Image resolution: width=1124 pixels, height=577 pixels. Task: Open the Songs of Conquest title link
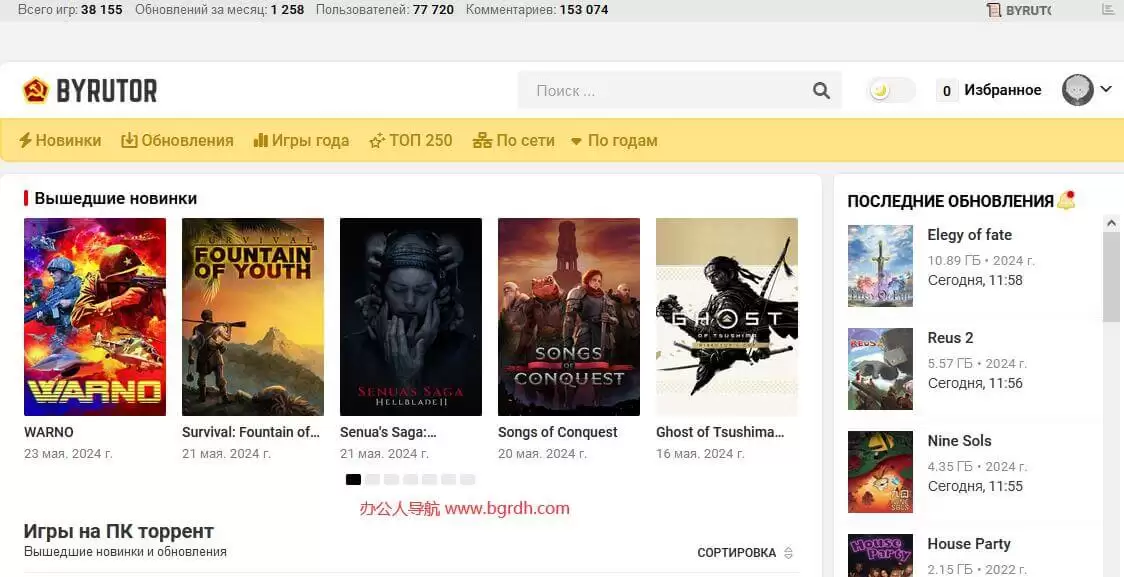point(558,432)
